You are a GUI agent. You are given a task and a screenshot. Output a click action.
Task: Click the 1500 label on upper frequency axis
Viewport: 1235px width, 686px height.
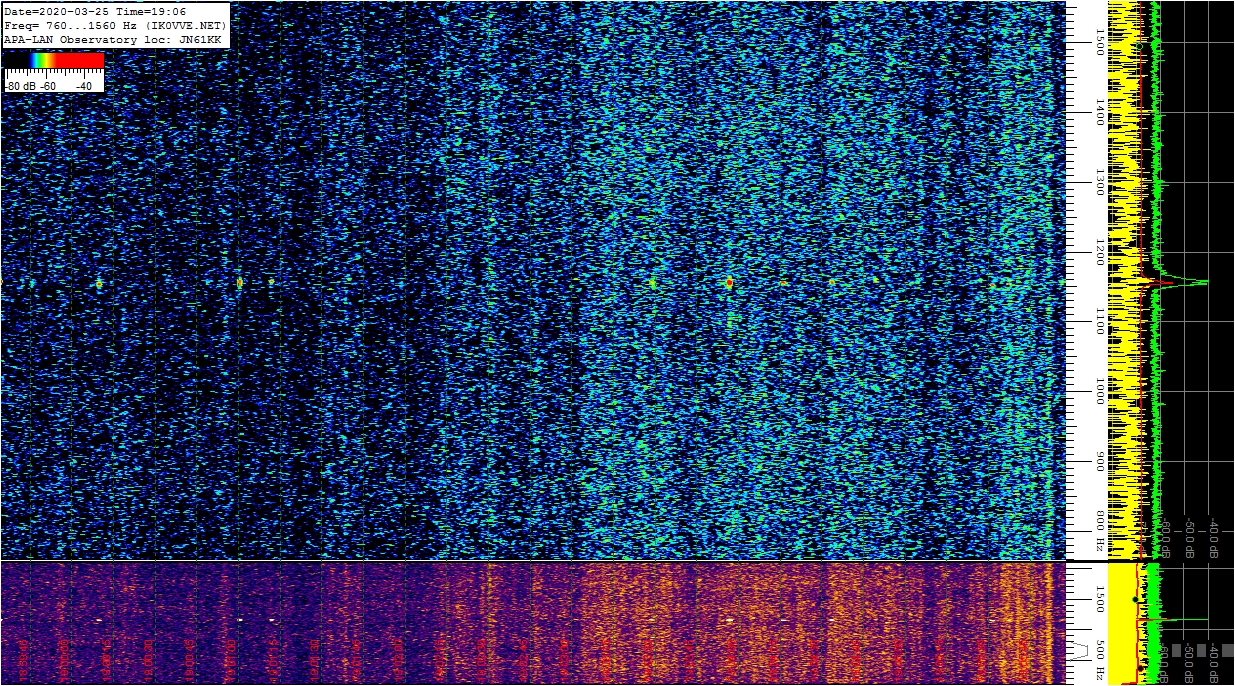click(1100, 43)
